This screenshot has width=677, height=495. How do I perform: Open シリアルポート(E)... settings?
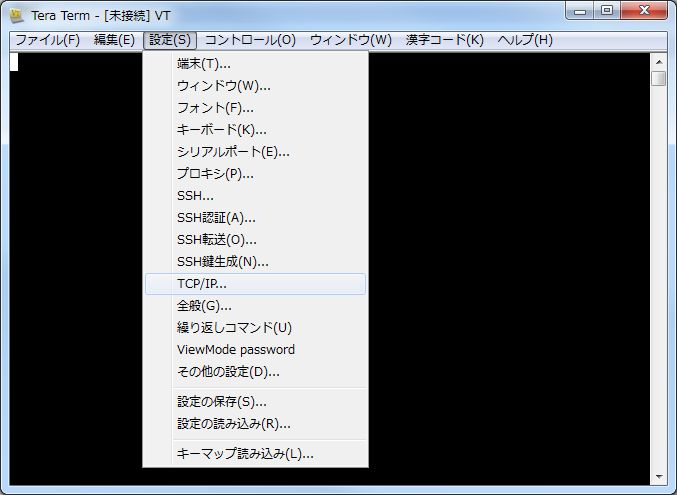pos(233,152)
